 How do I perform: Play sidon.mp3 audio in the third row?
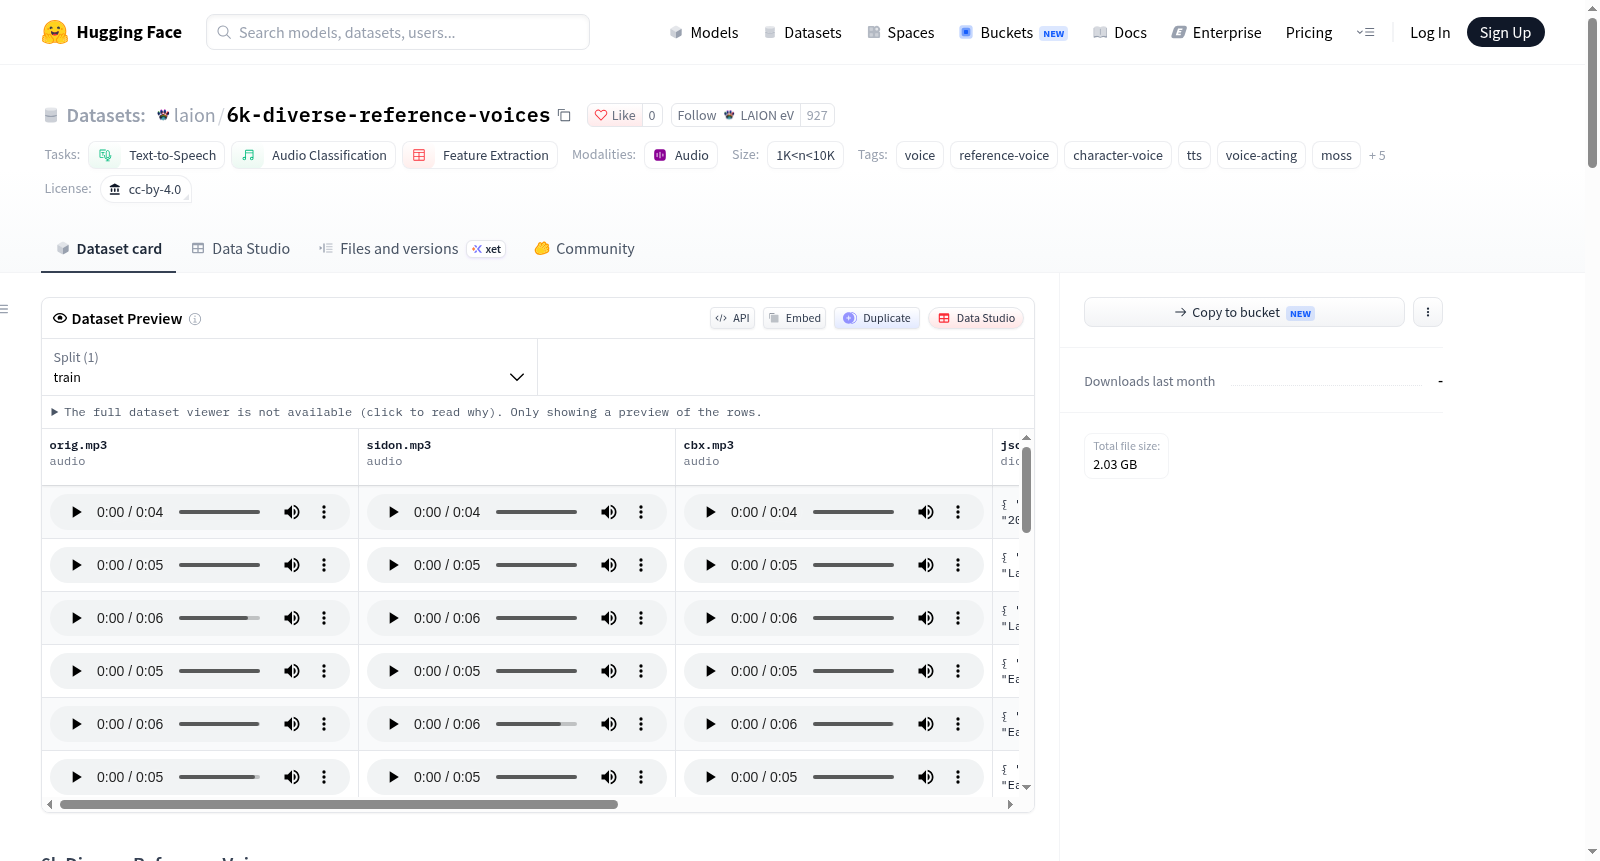click(393, 618)
